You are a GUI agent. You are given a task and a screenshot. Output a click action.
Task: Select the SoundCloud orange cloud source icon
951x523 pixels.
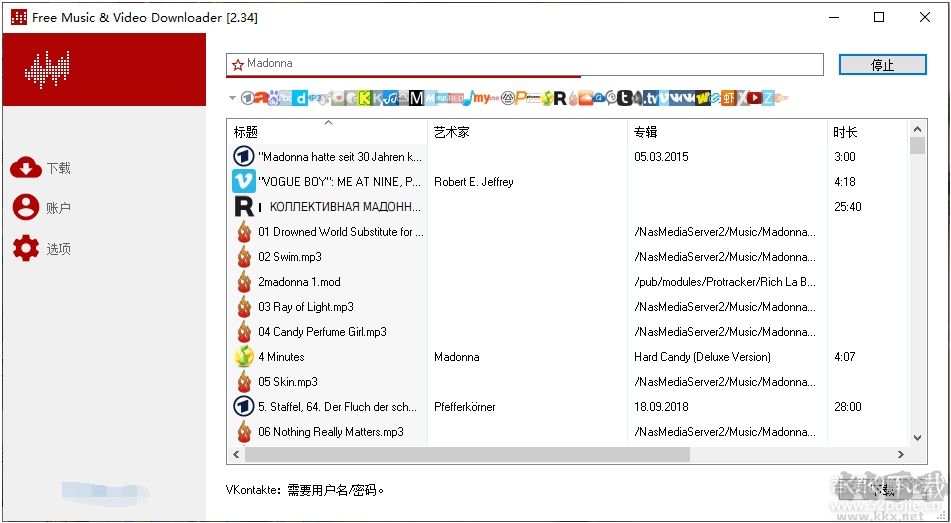coord(585,98)
